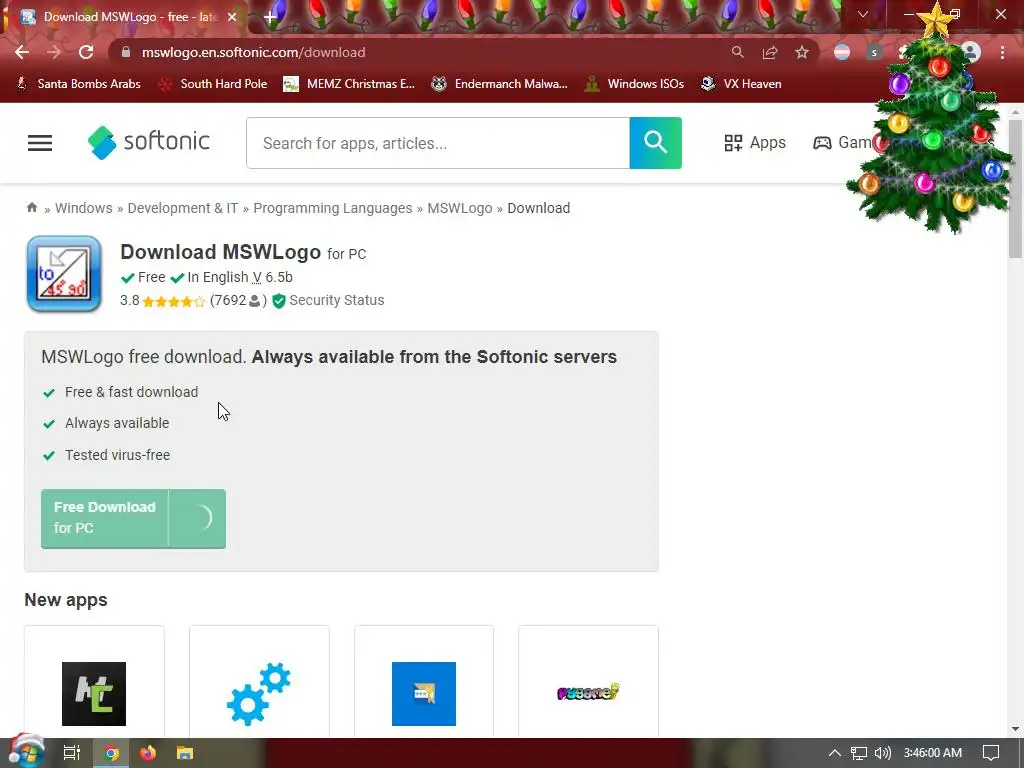Screen dimensions: 1024x768
Task: Click the version text 6.5b
Action: [279, 277]
